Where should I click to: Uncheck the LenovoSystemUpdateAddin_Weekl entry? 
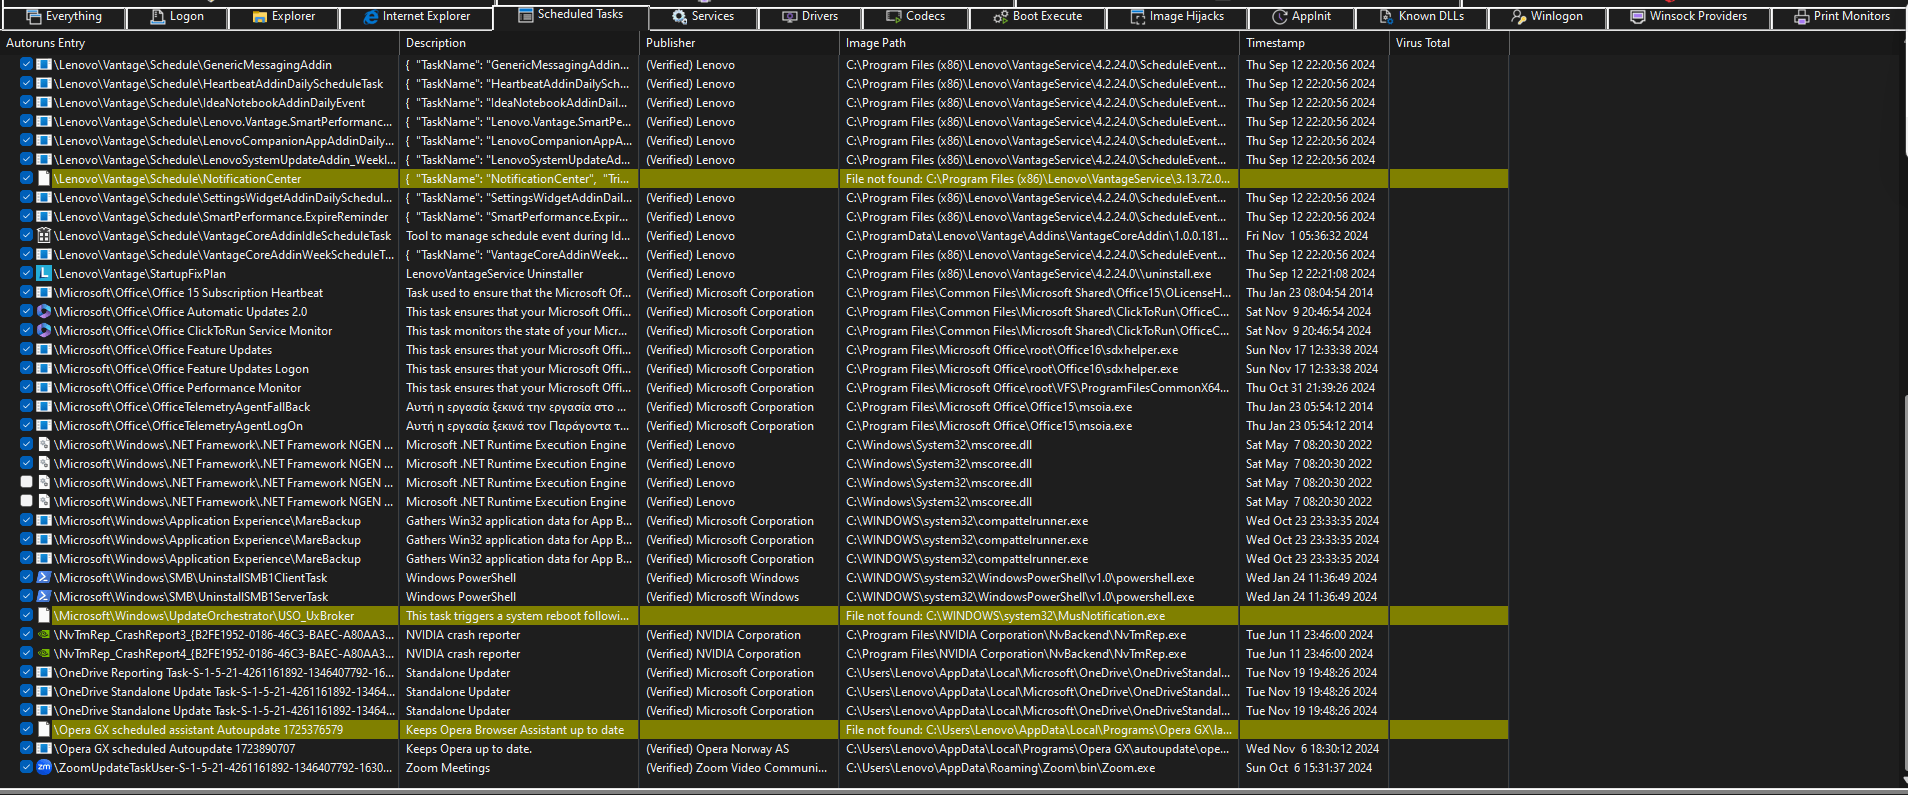click(27, 160)
